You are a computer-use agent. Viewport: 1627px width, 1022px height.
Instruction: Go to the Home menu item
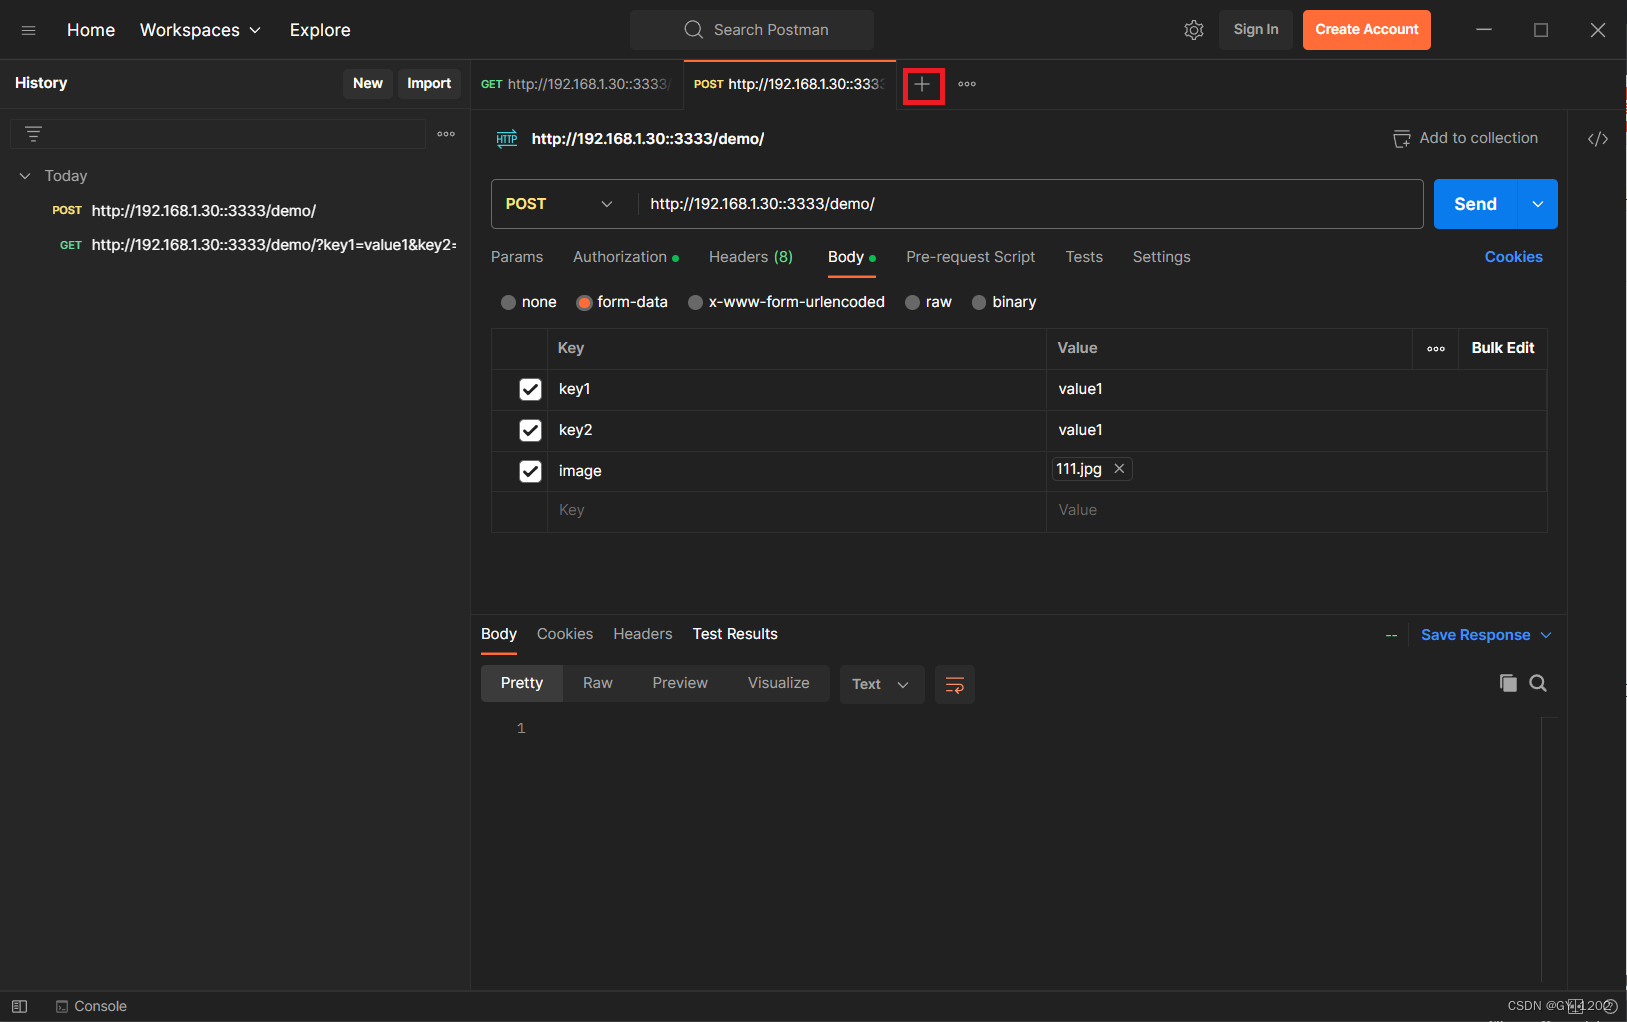pyautogui.click(x=91, y=30)
